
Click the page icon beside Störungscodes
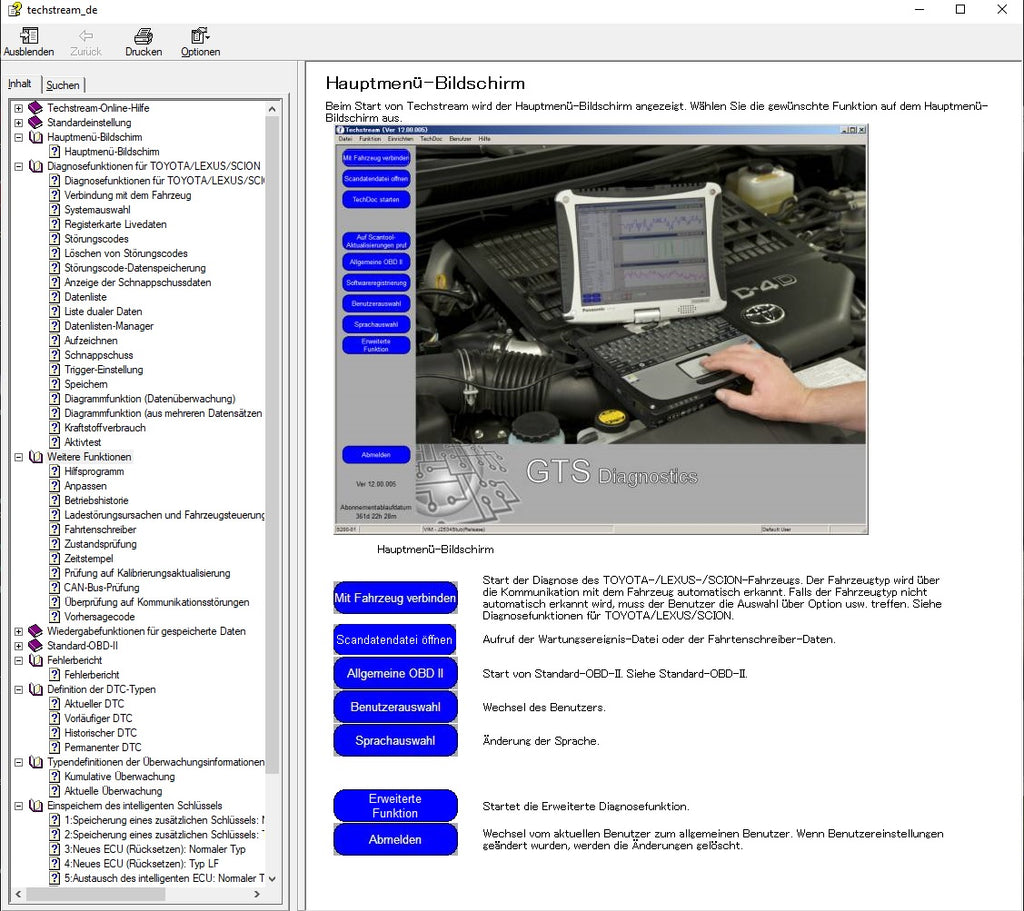point(55,238)
